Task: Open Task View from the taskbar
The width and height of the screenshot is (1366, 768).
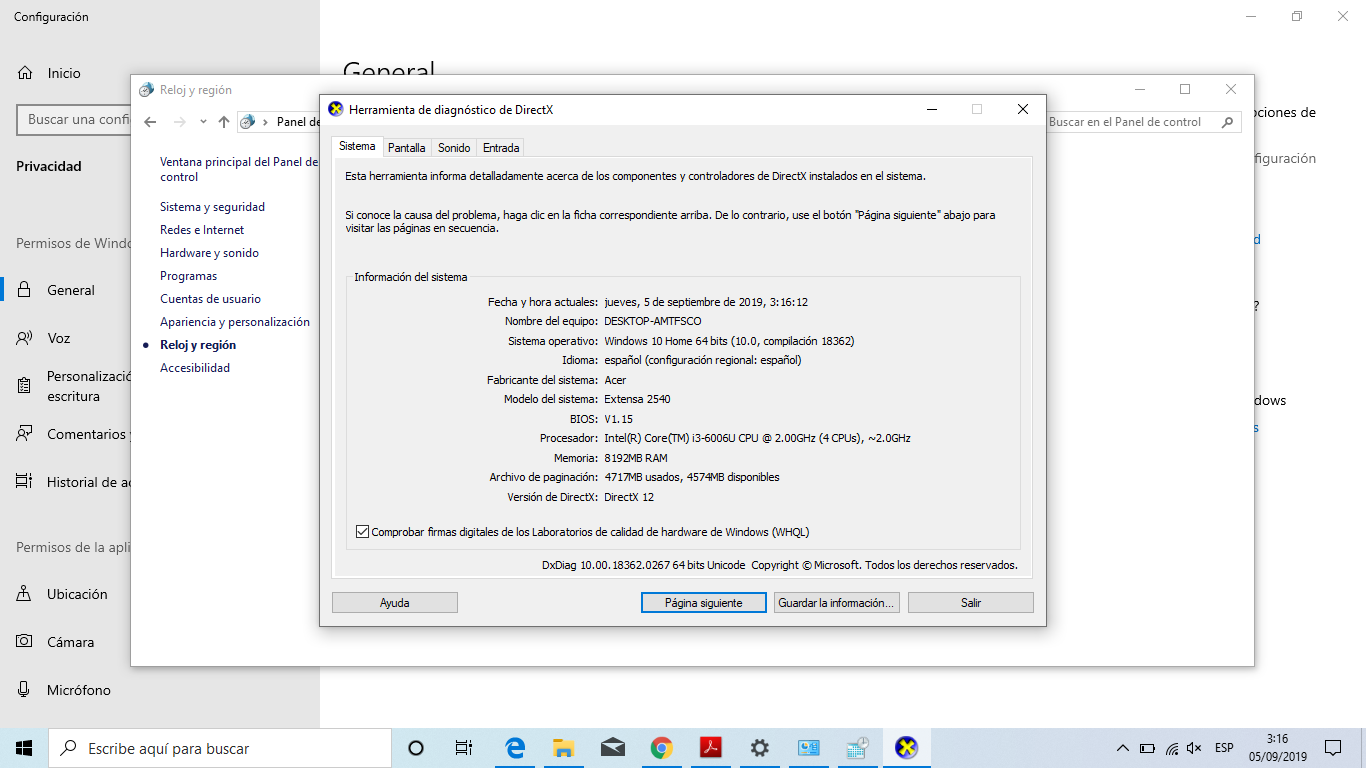Action: pos(464,748)
